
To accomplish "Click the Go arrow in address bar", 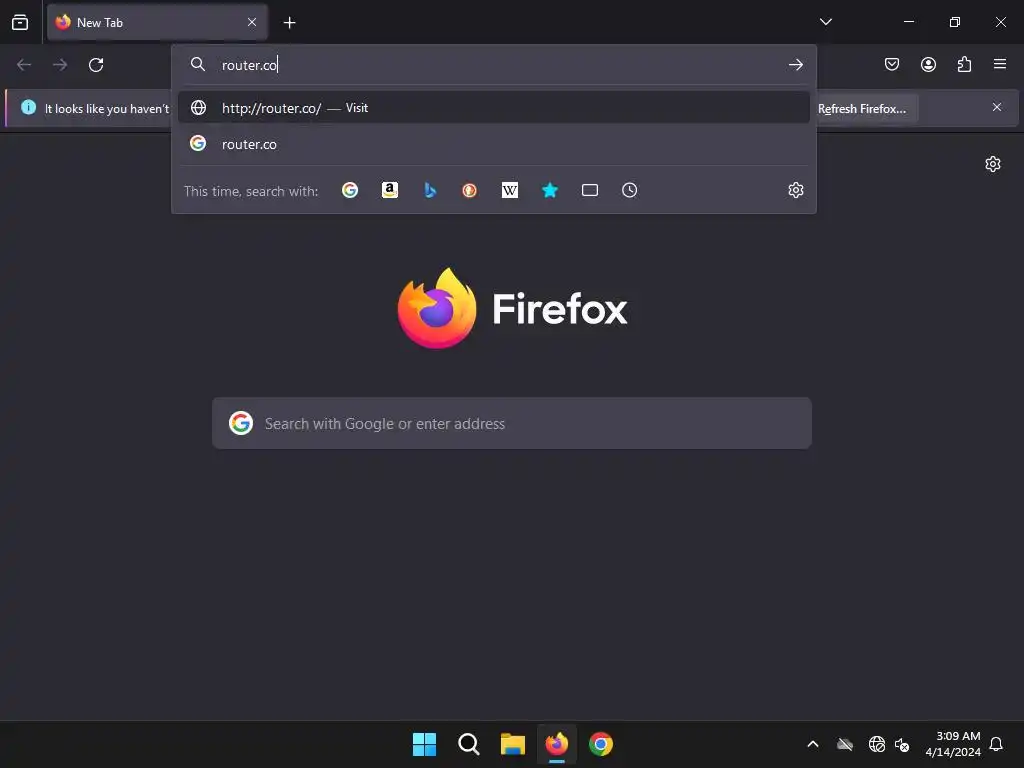I will point(795,65).
